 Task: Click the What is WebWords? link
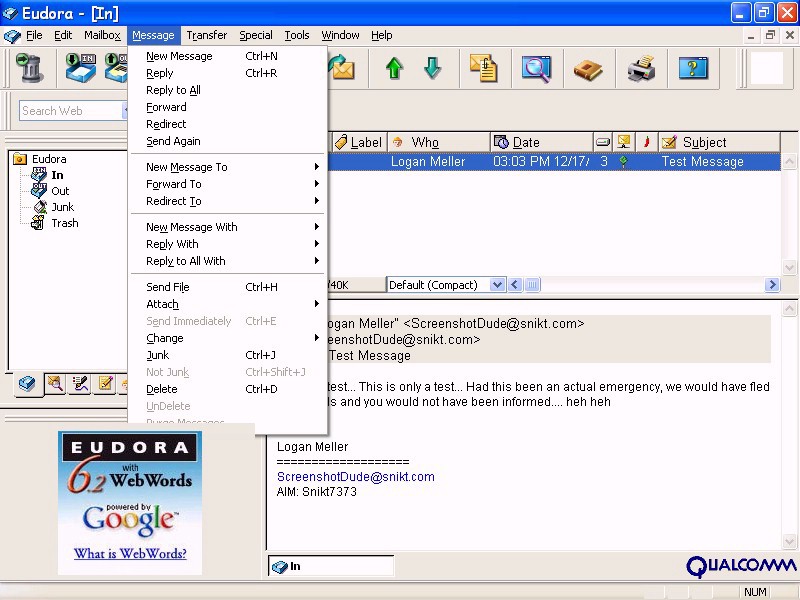point(130,554)
